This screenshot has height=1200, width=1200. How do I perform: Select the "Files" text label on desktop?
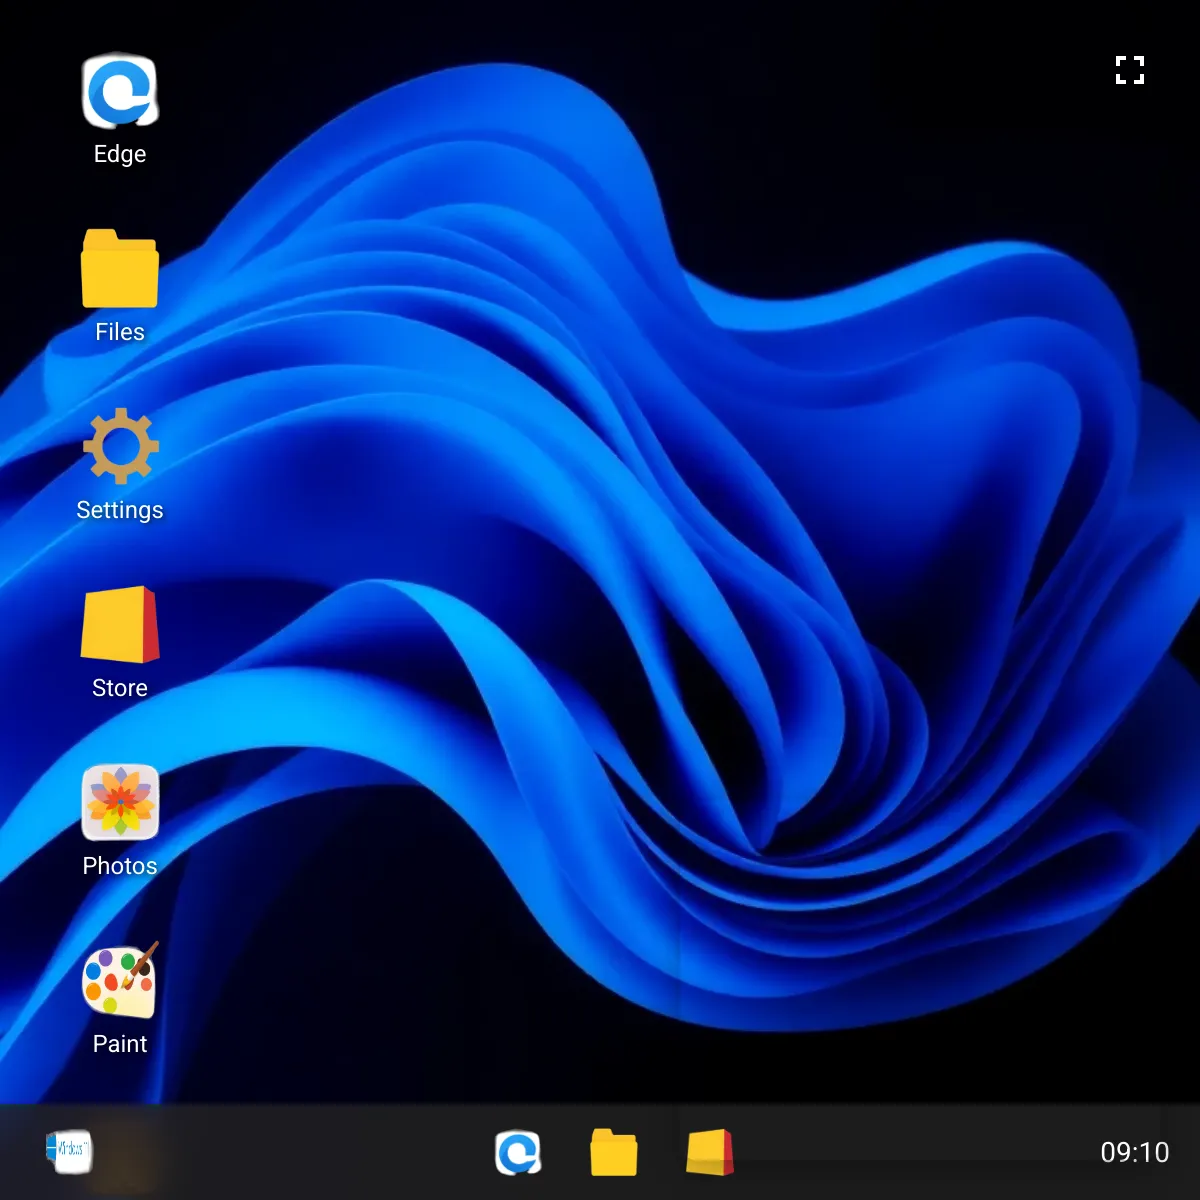click(120, 332)
